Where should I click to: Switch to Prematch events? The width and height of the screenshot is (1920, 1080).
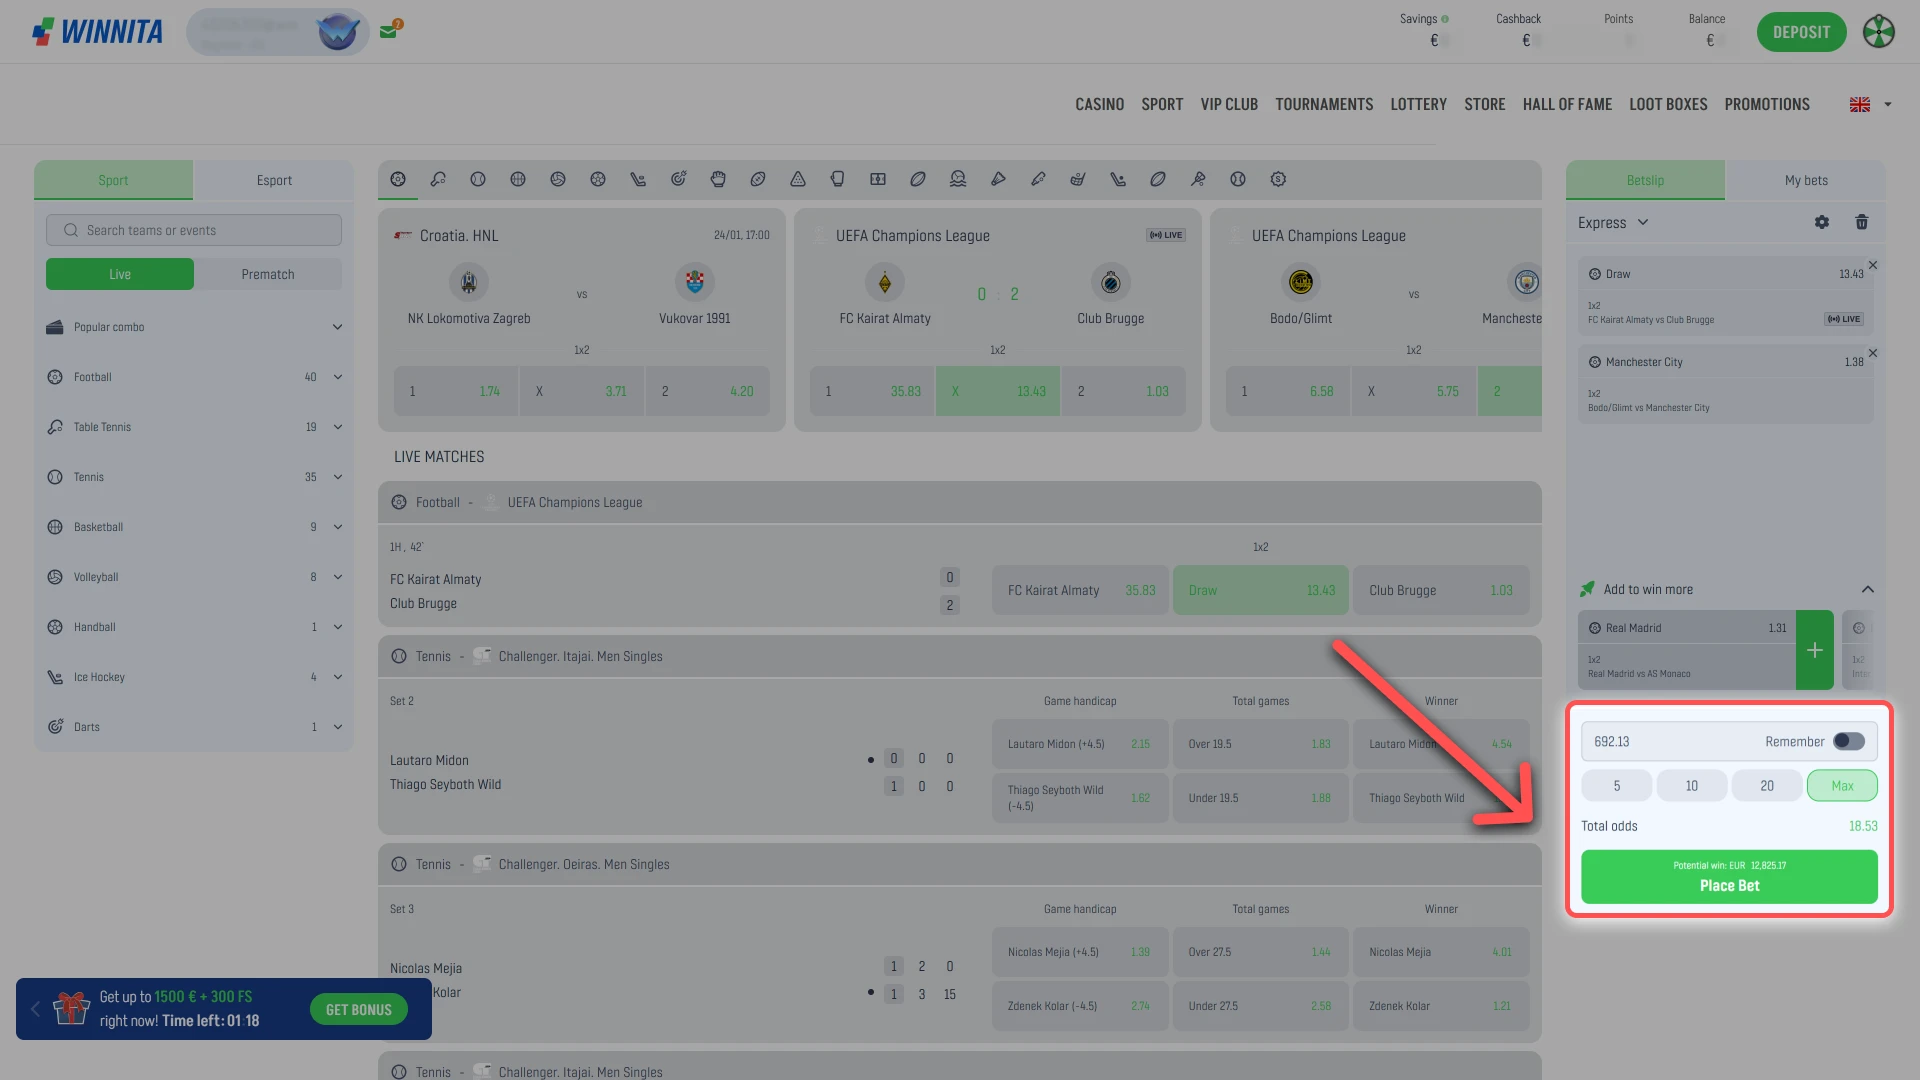(267, 274)
